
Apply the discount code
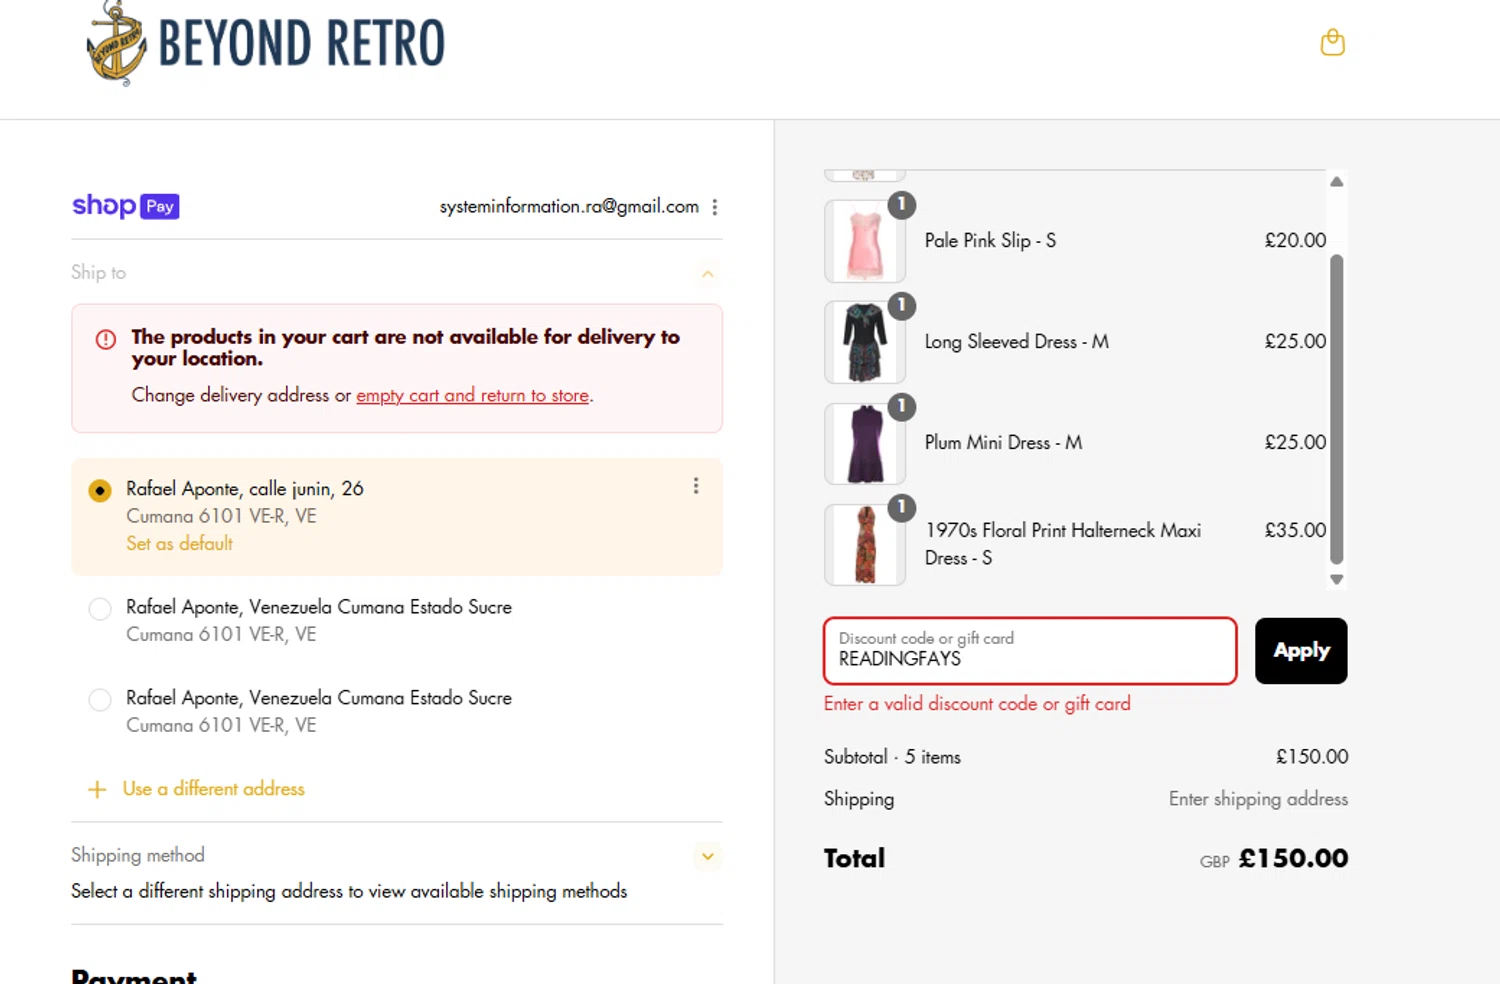tap(1301, 651)
